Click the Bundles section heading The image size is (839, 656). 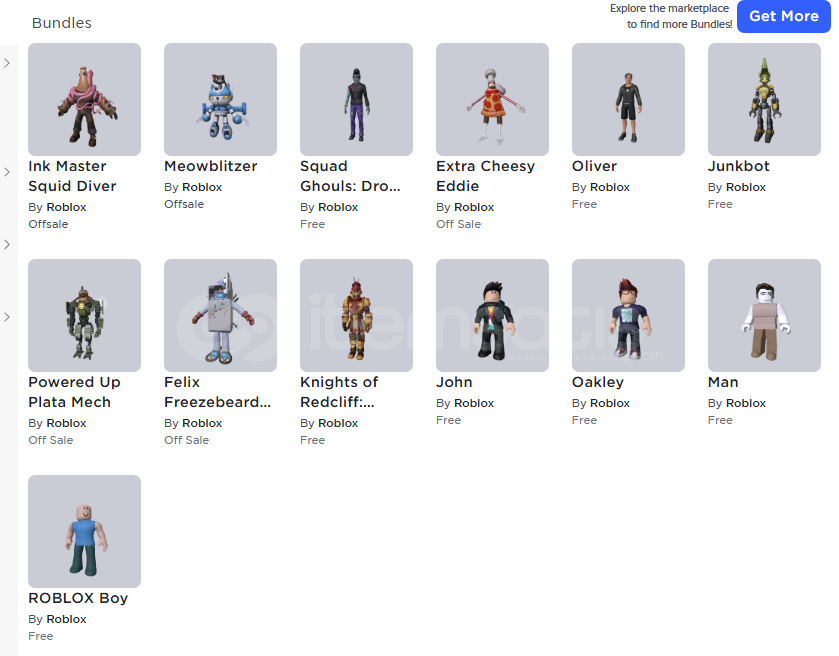(62, 23)
